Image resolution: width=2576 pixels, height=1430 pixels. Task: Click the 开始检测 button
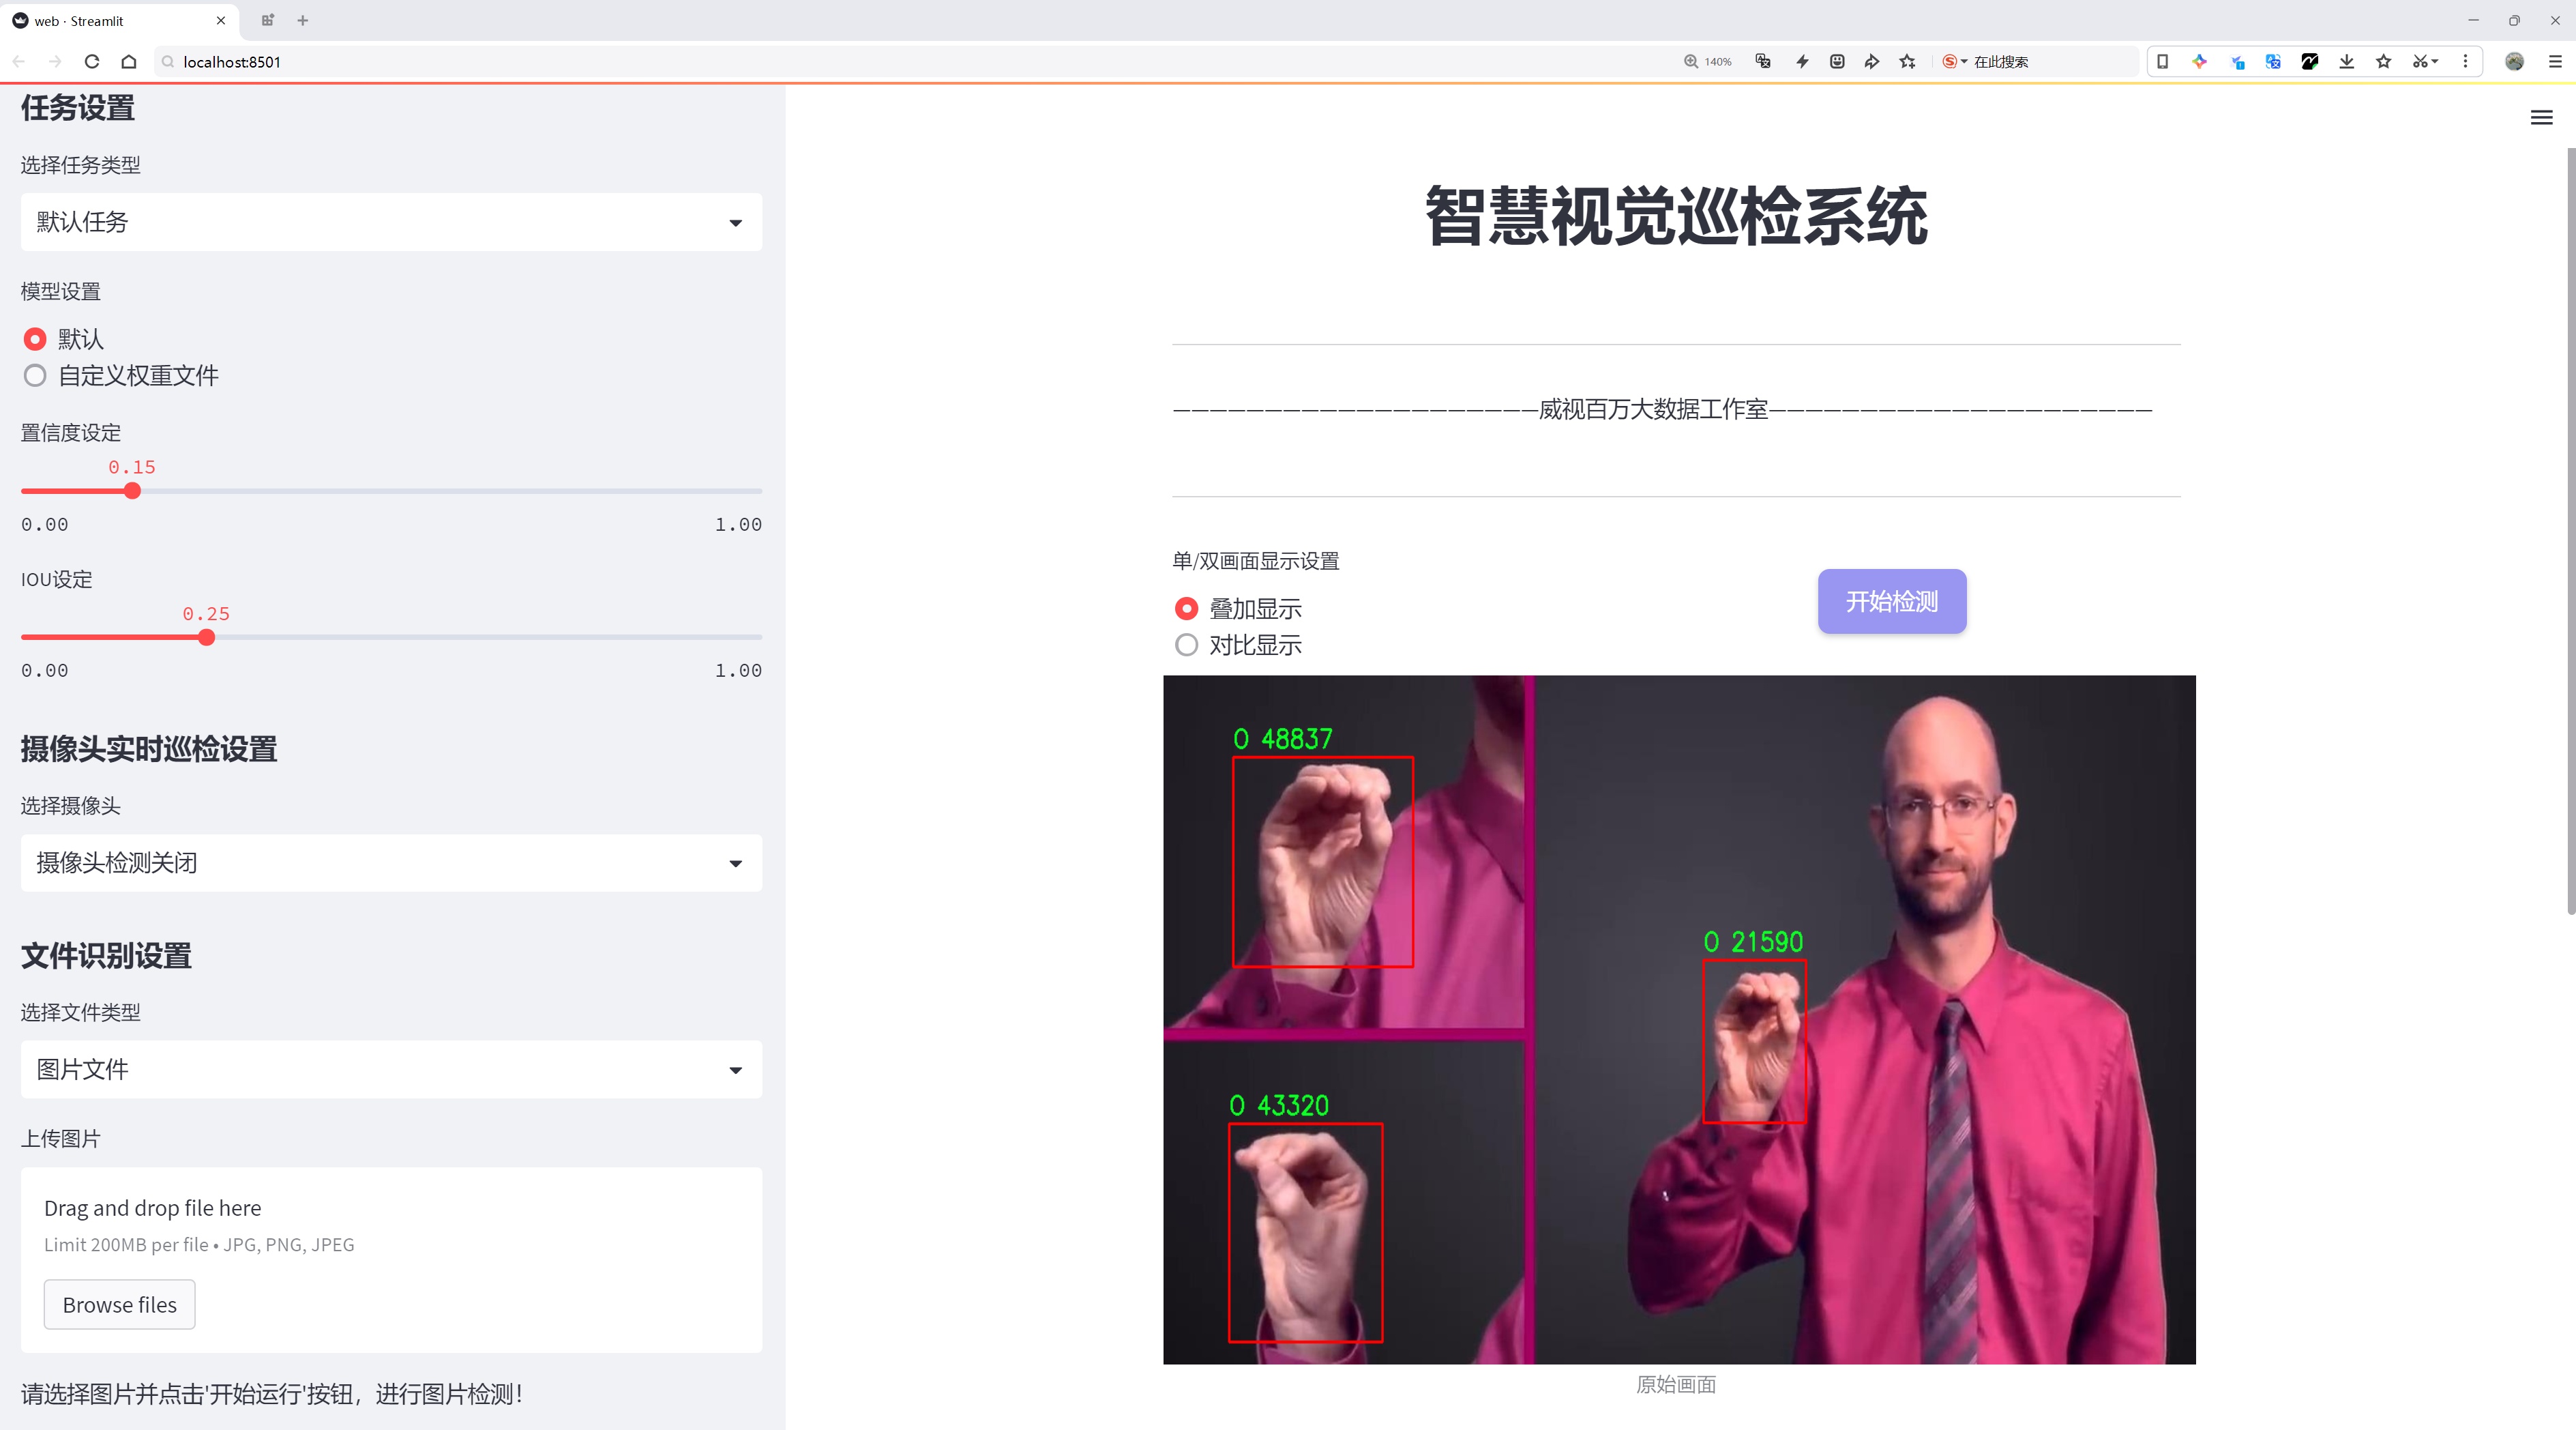coord(1892,601)
